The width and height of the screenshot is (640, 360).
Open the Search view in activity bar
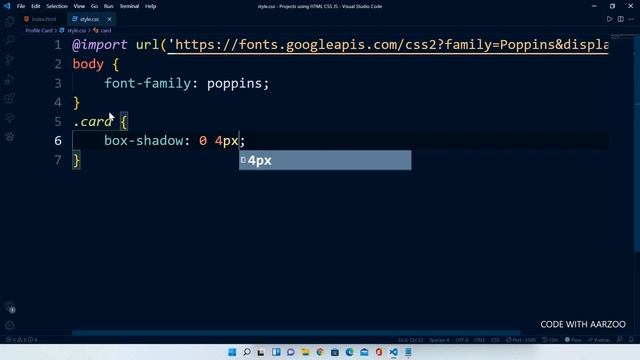click(9, 40)
